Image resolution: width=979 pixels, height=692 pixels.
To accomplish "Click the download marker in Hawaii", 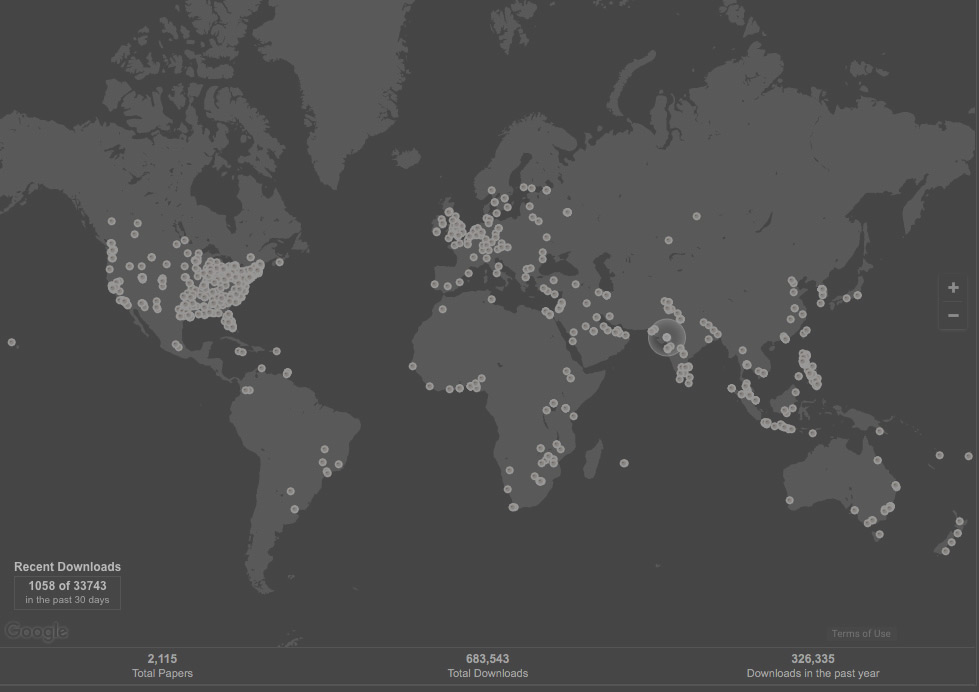I will 12,342.
